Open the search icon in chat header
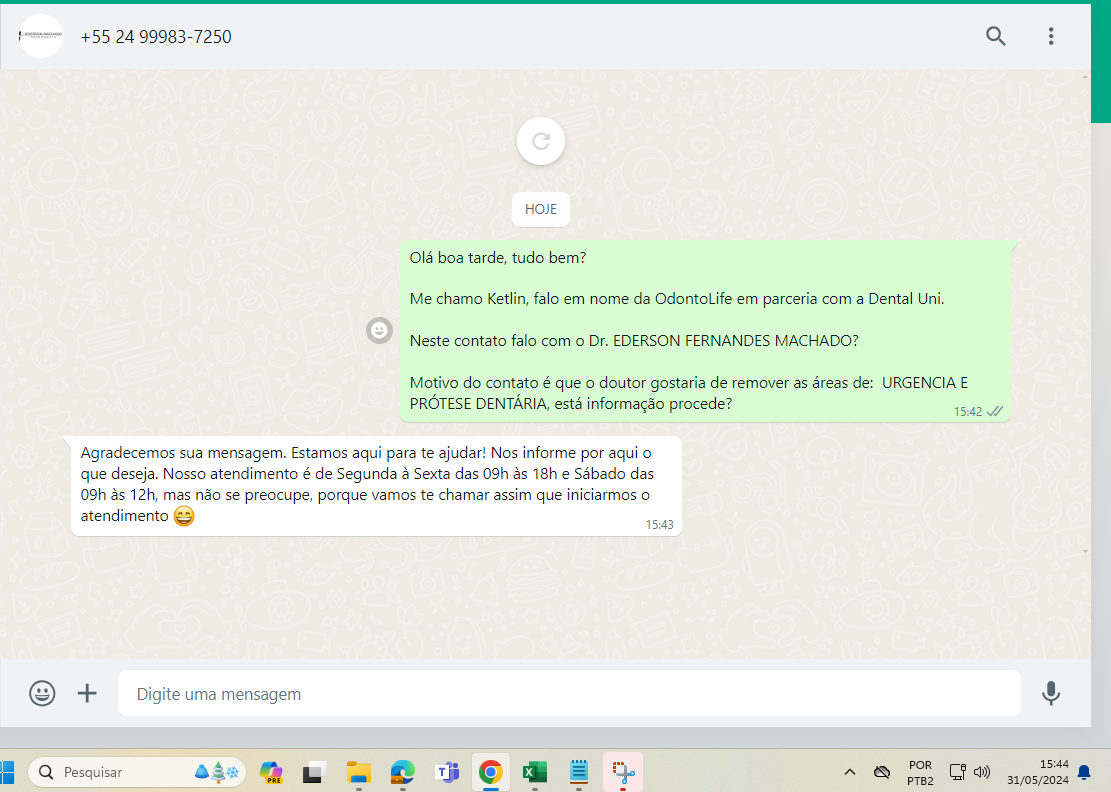Screen dimensions: 1111x792 [995, 36]
